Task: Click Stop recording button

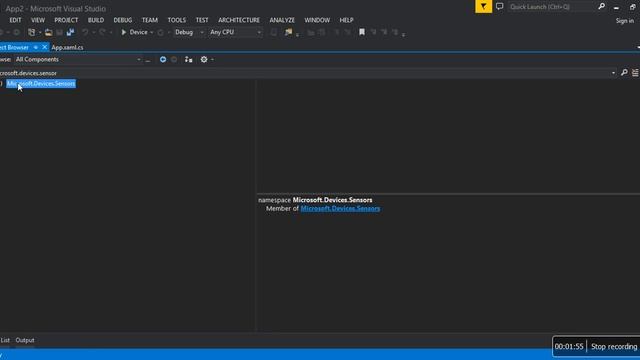Action: click(x=614, y=347)
